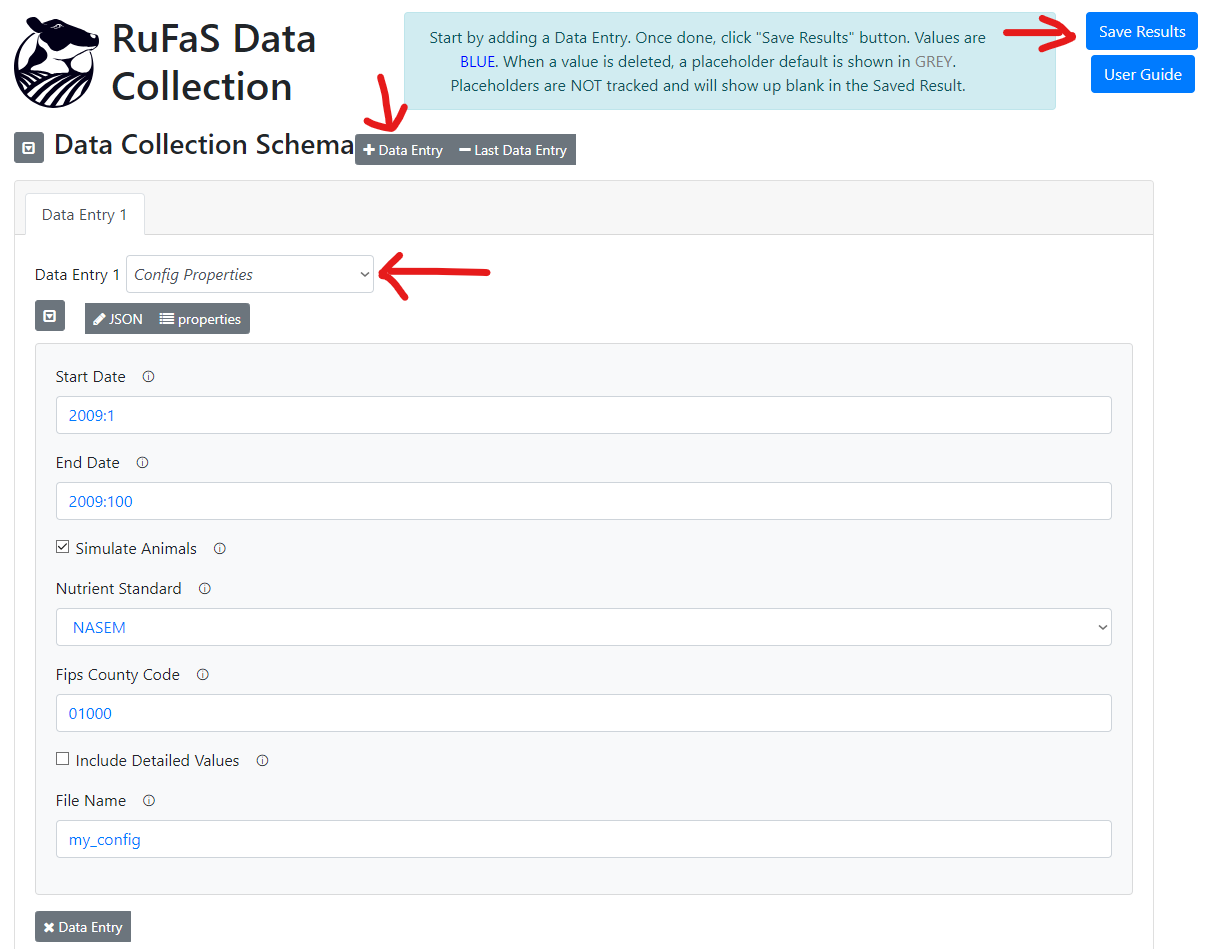Show info for Include Detailed Values
Image resolution: width=1207 pixels, height=949 pixels.
click(262, 761)
